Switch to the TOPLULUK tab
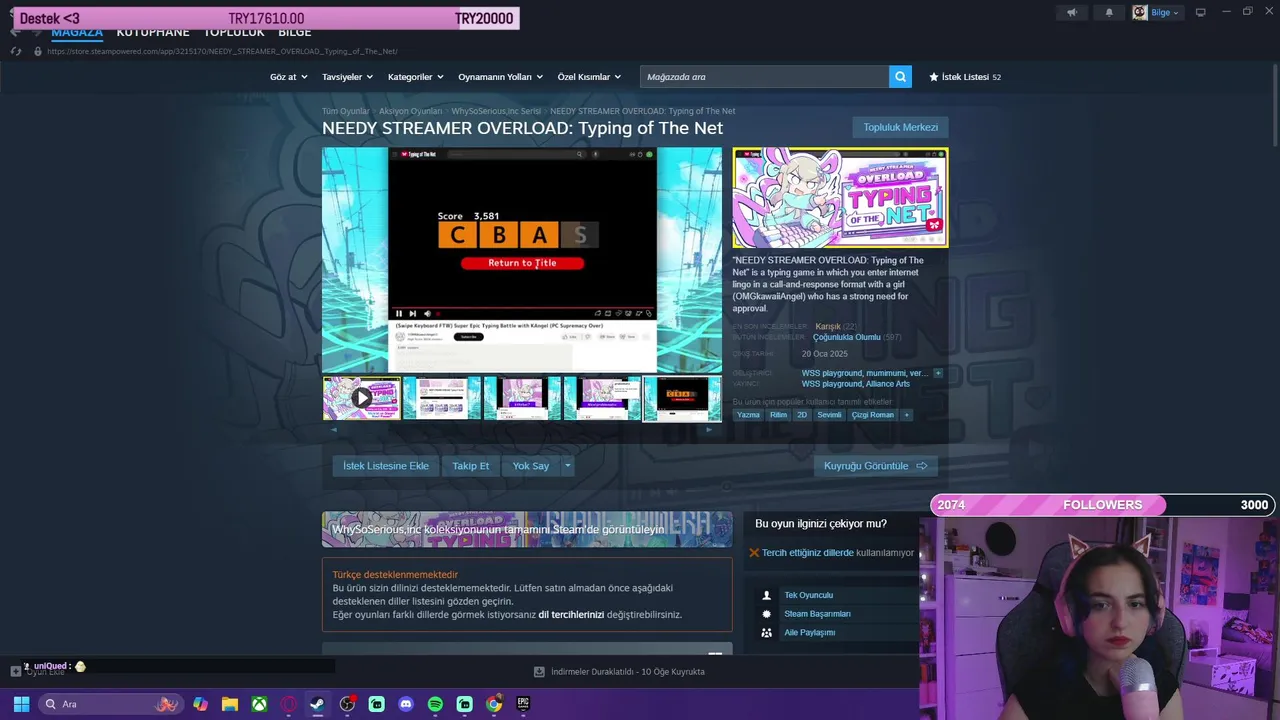The width and height of the screenshot is (1280, 720). (x=234, y=32)
